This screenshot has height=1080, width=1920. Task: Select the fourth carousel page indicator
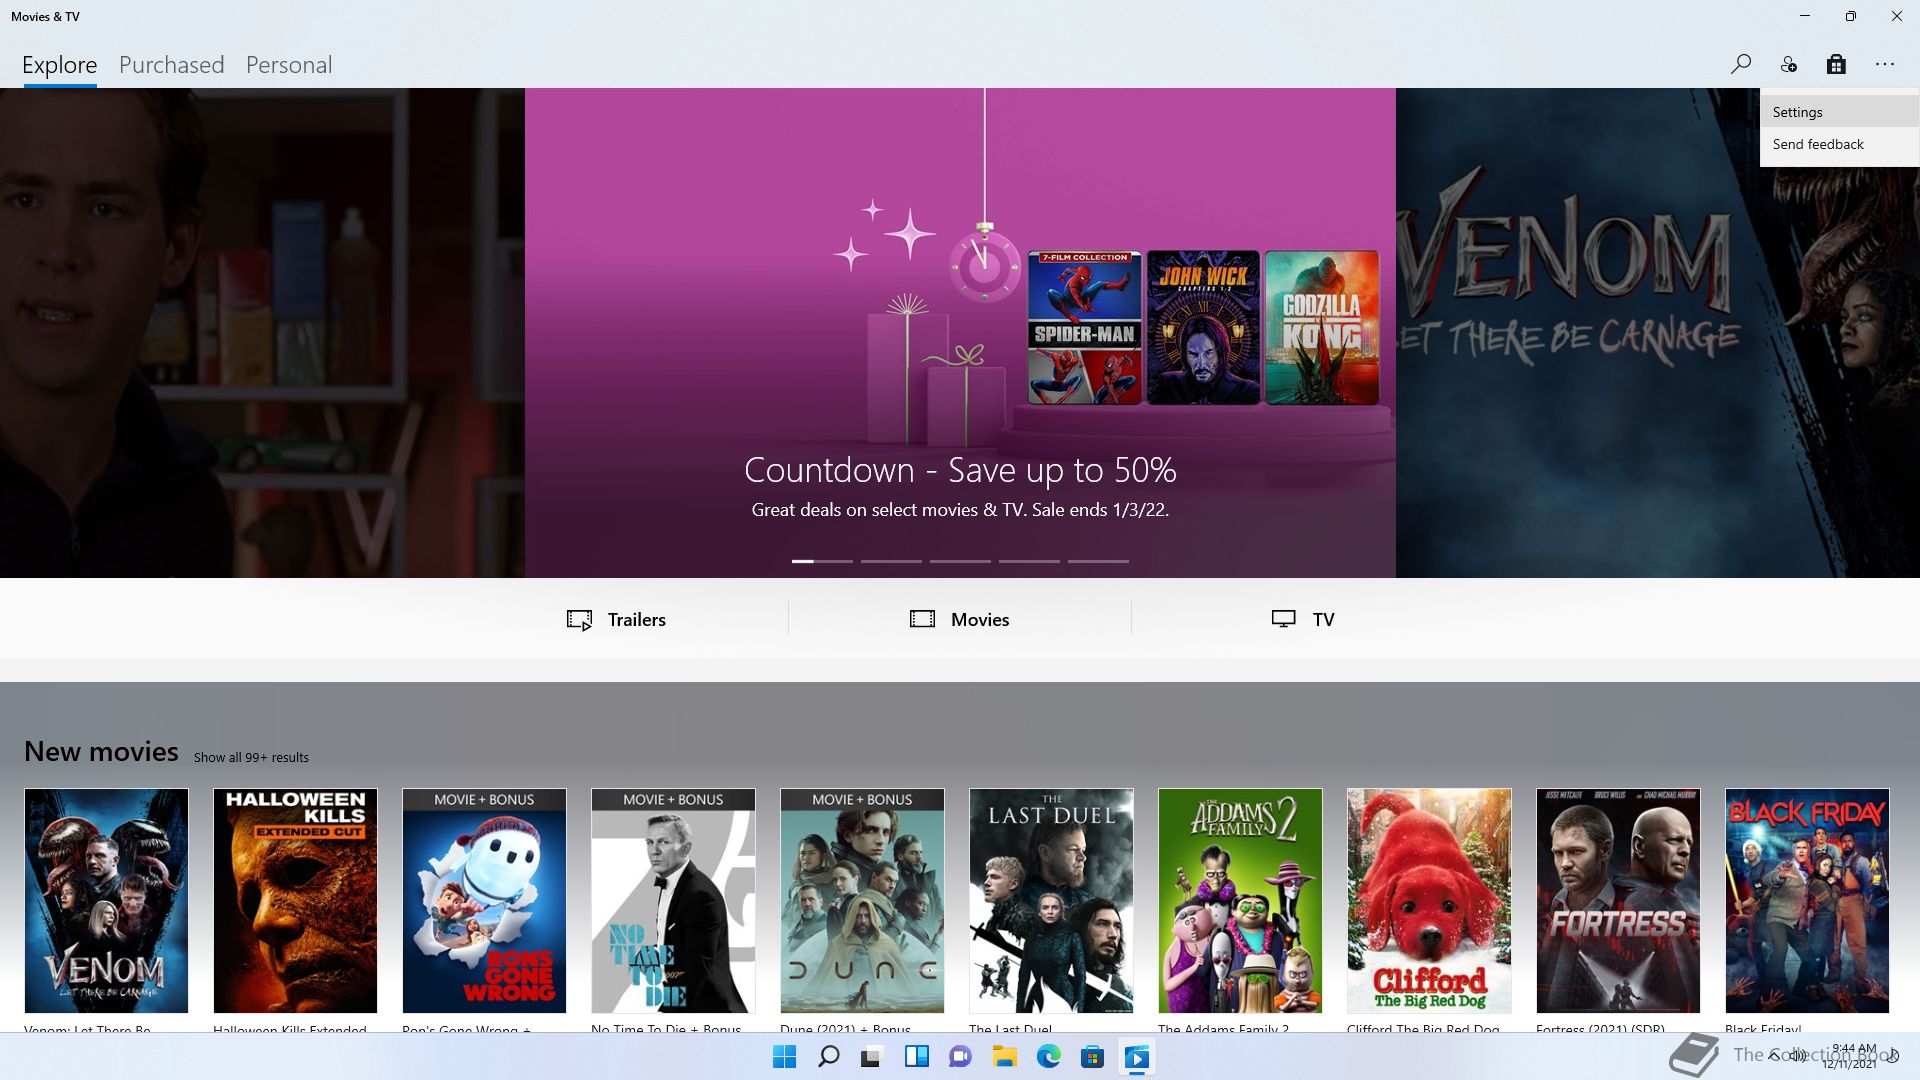point(1029,561)
